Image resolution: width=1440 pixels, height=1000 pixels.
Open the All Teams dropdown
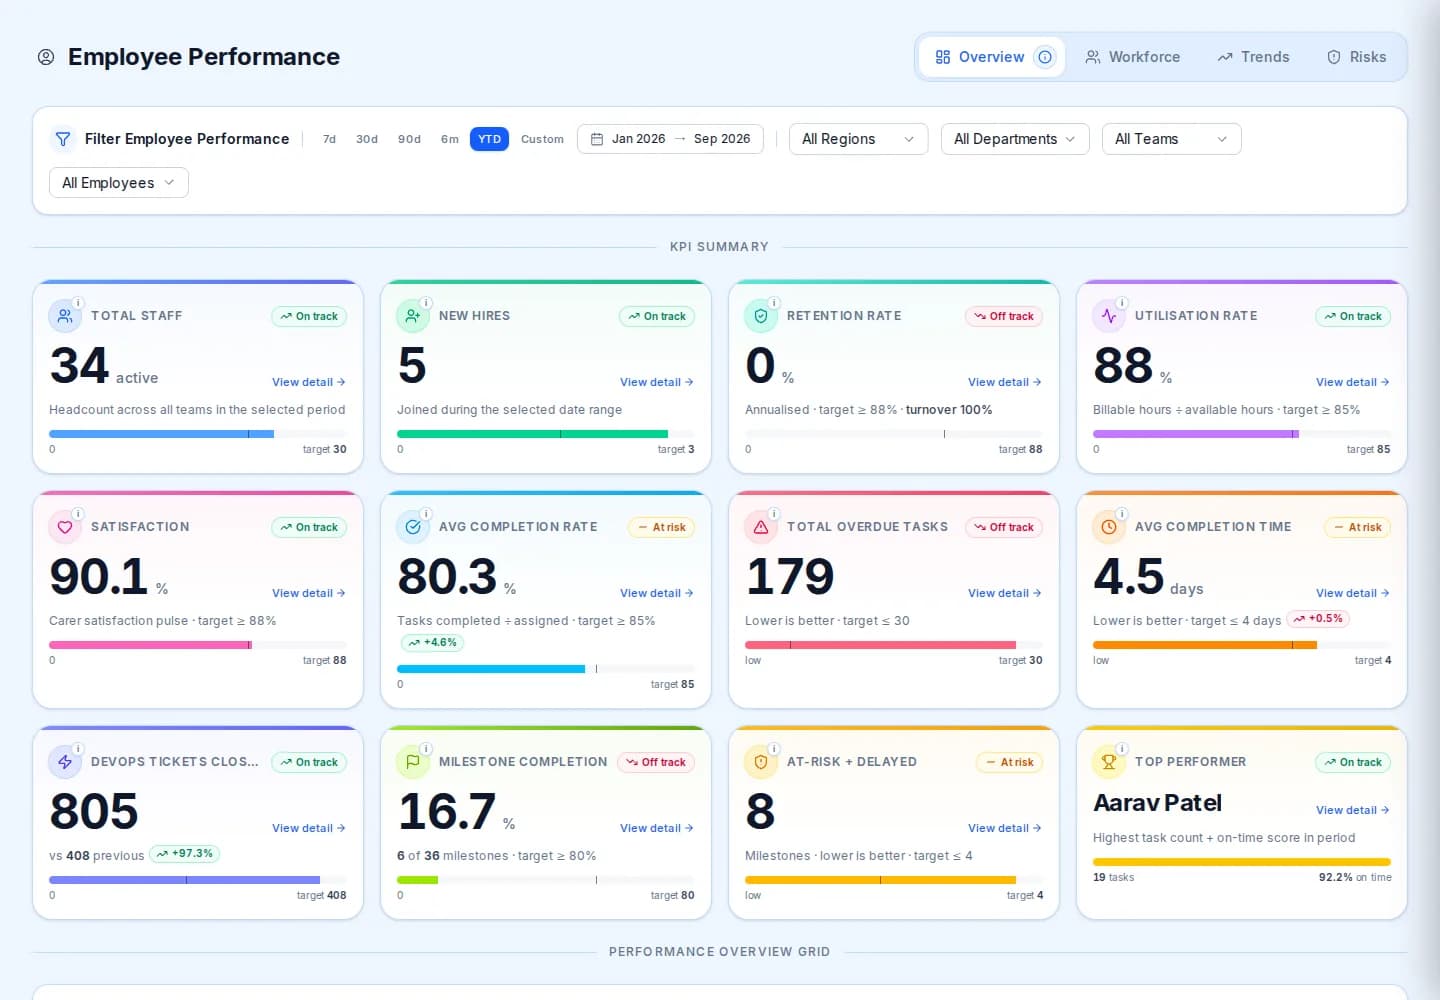tap(1171, 139)
